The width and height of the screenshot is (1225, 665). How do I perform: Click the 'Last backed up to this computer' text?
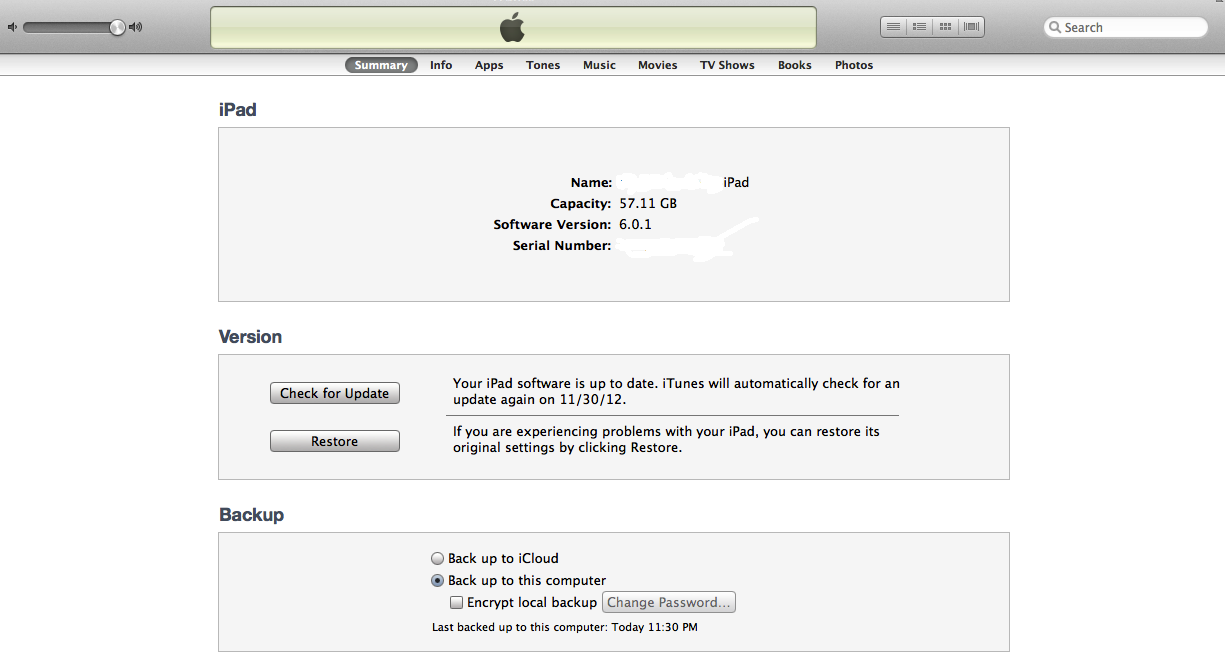pyautogui.click(x=565, y=628)
